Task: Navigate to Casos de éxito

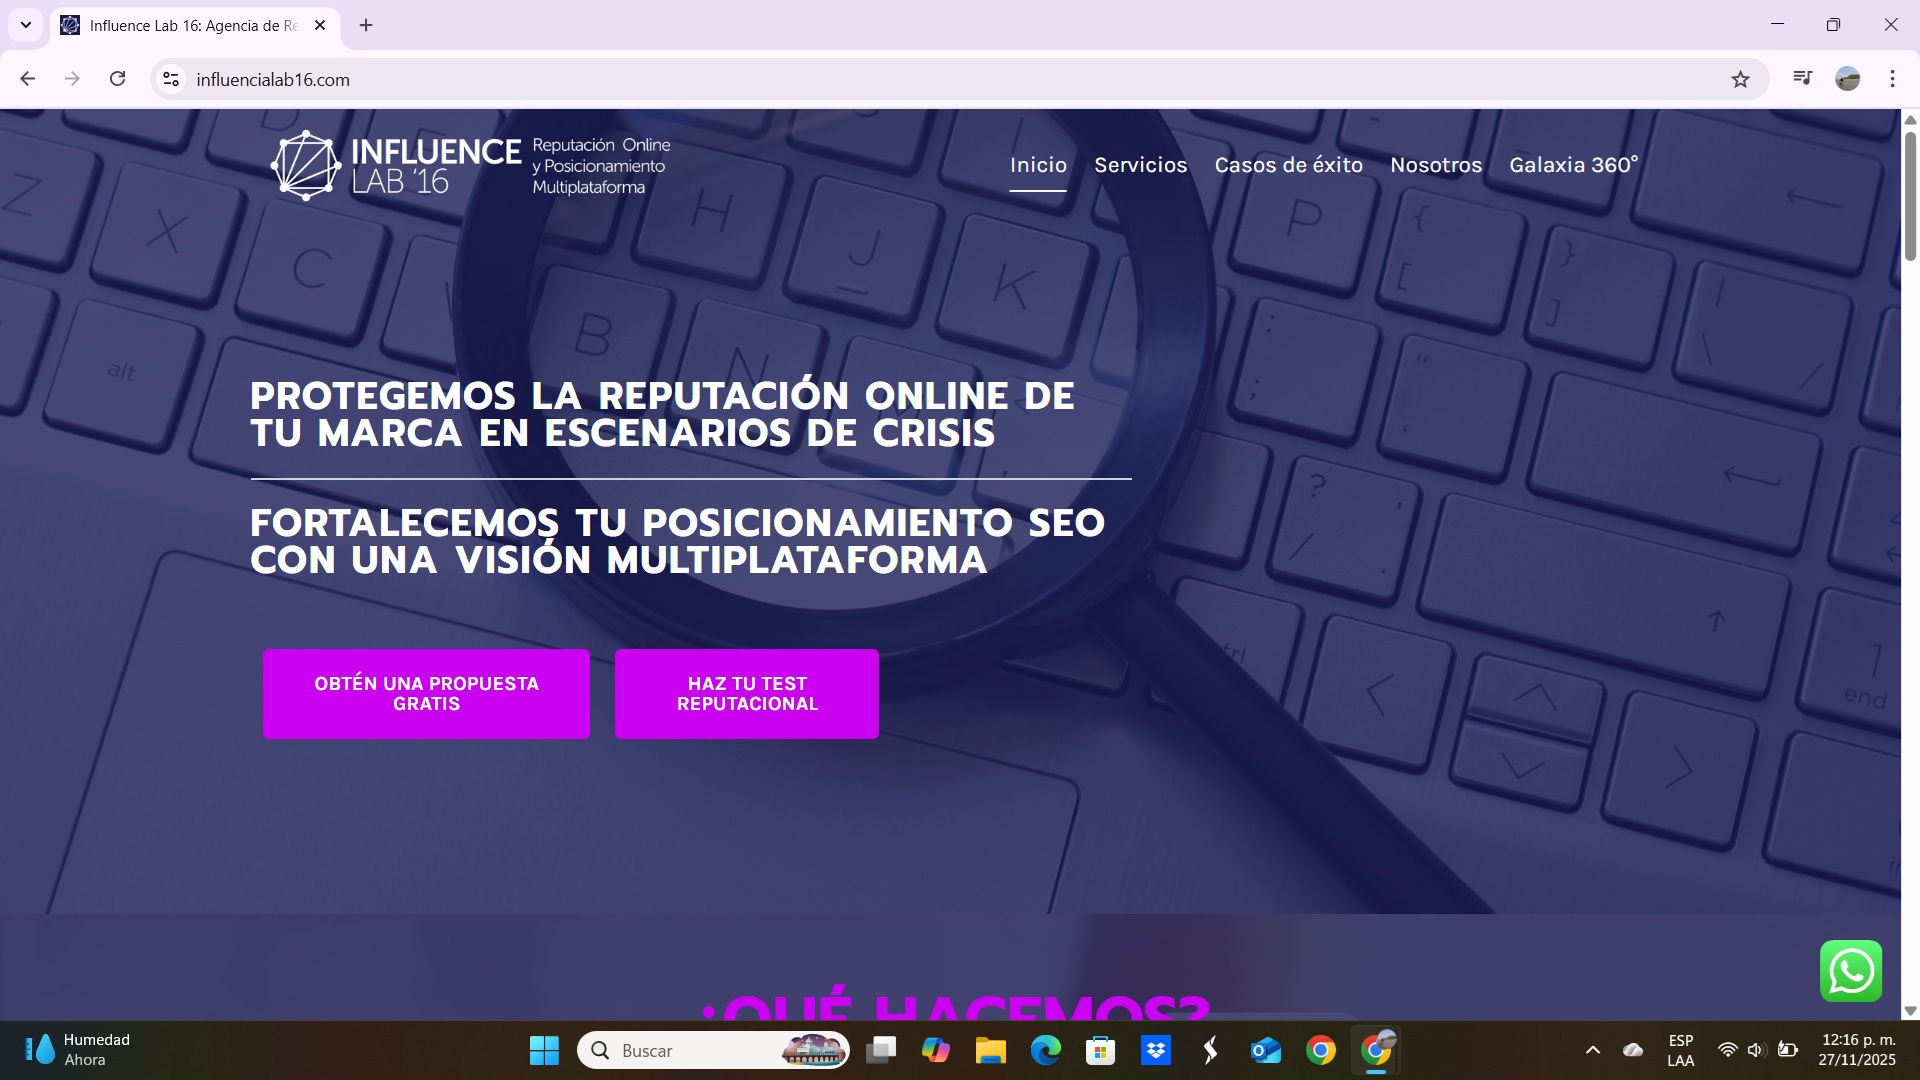Action: (x=1288, y=165)
